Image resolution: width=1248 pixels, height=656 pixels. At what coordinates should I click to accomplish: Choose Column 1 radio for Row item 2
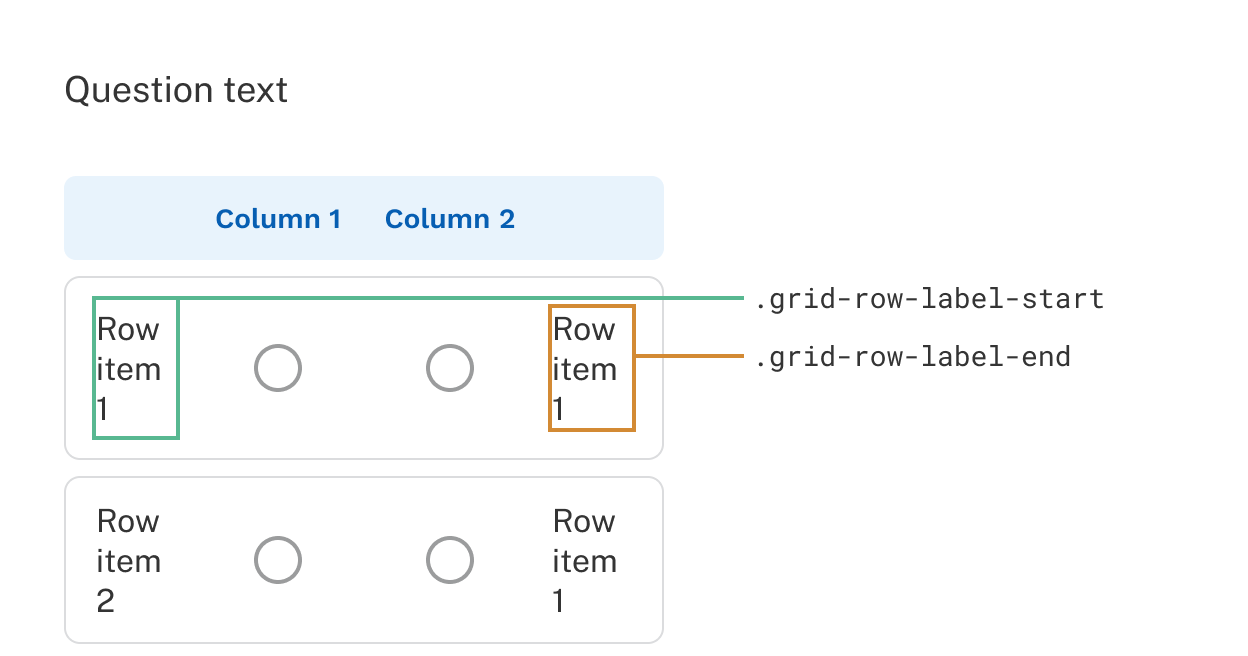click(x=278, y=560)
